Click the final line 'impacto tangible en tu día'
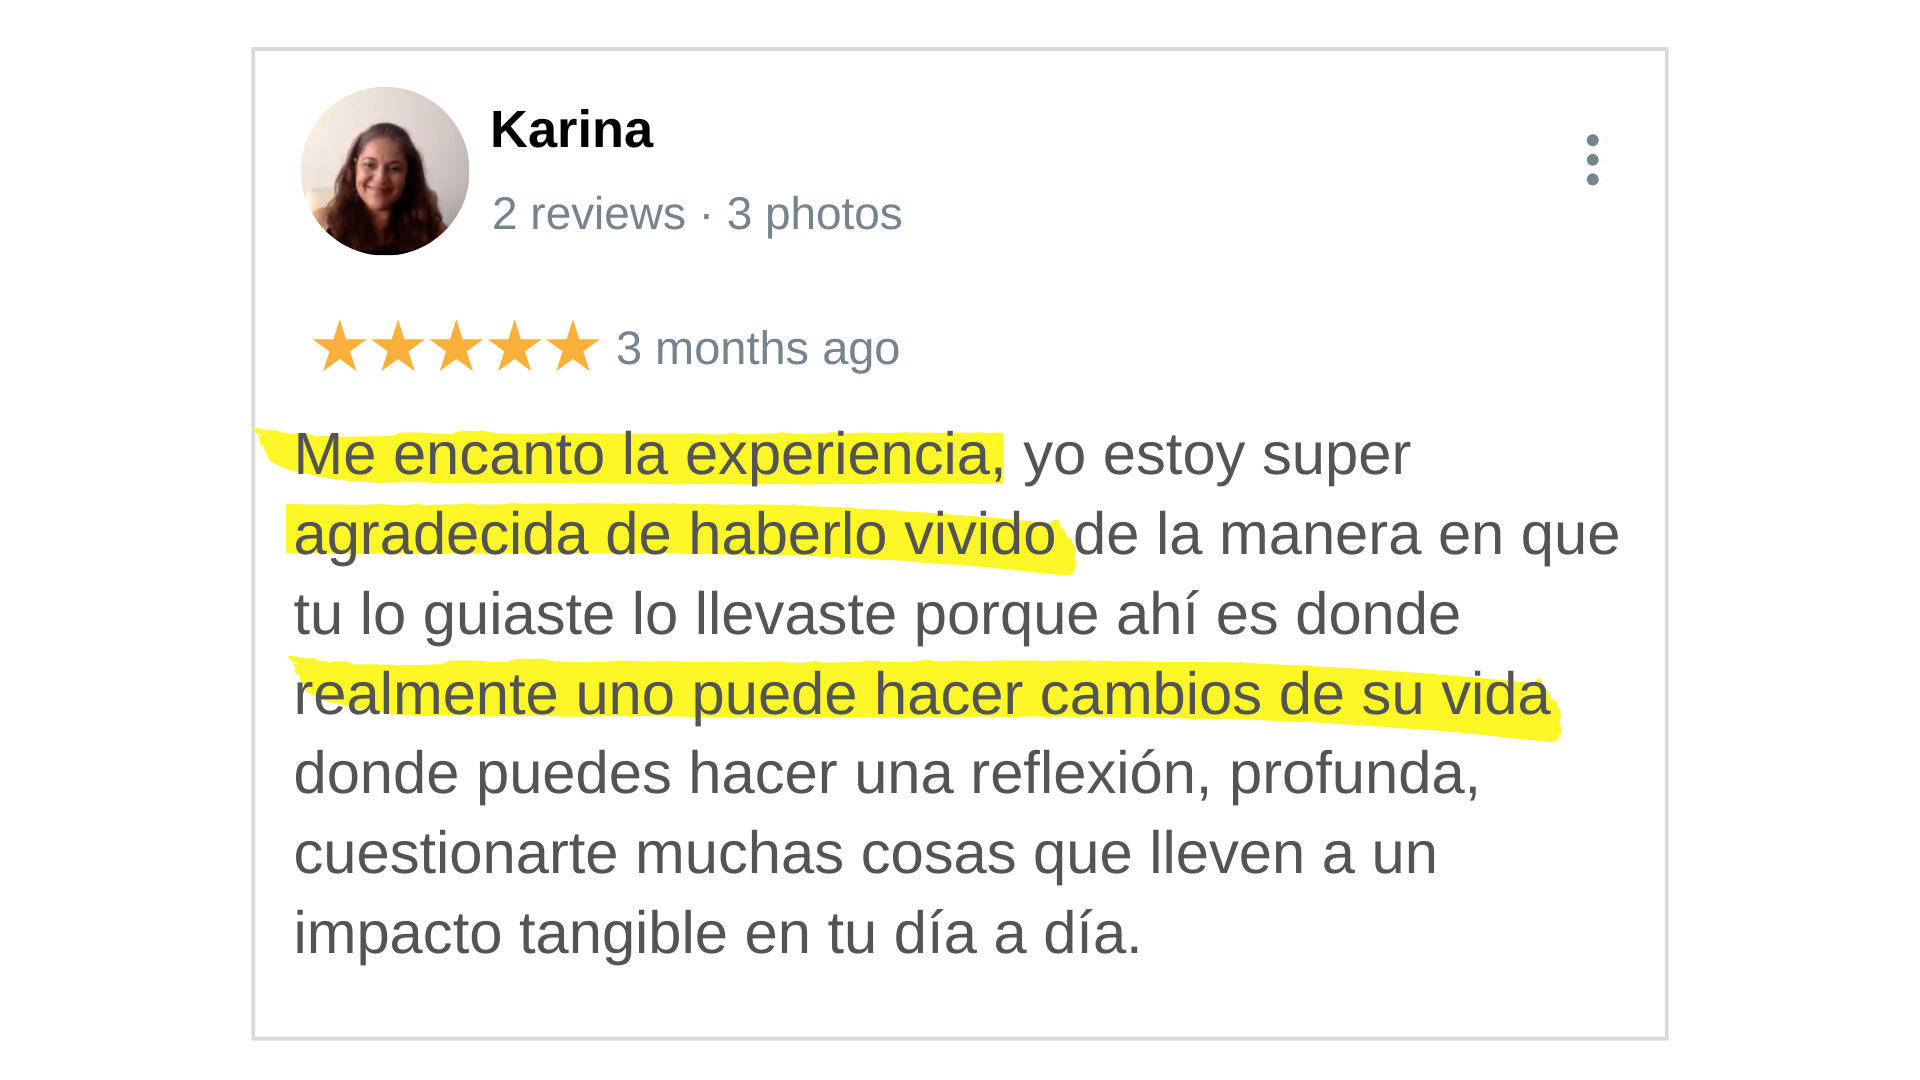Viewport: 1920px width, 1080px height. click(x=717, y=934)
